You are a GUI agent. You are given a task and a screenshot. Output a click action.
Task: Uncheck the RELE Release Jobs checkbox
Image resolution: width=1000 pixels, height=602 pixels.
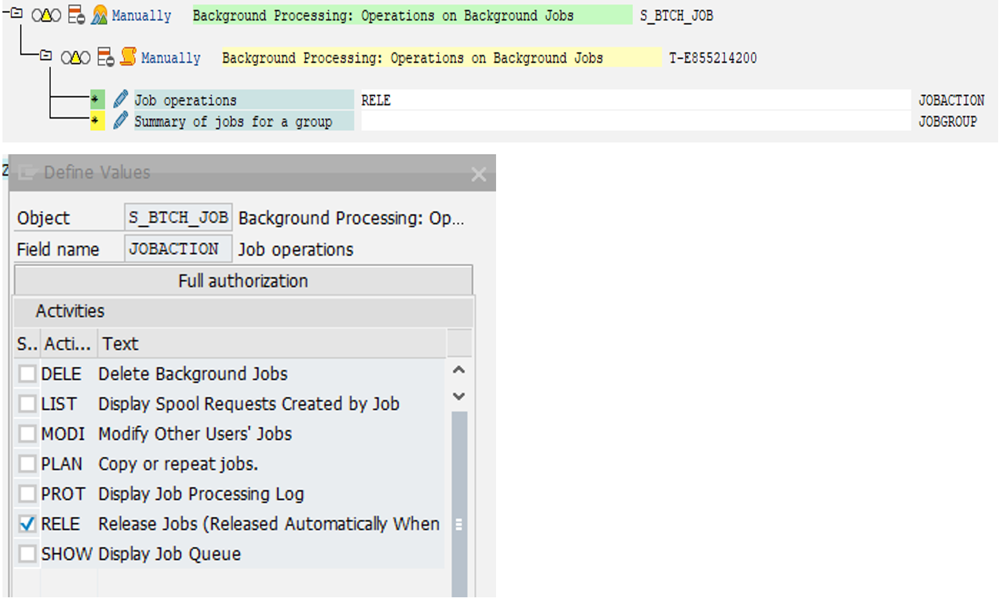(27, 524)
